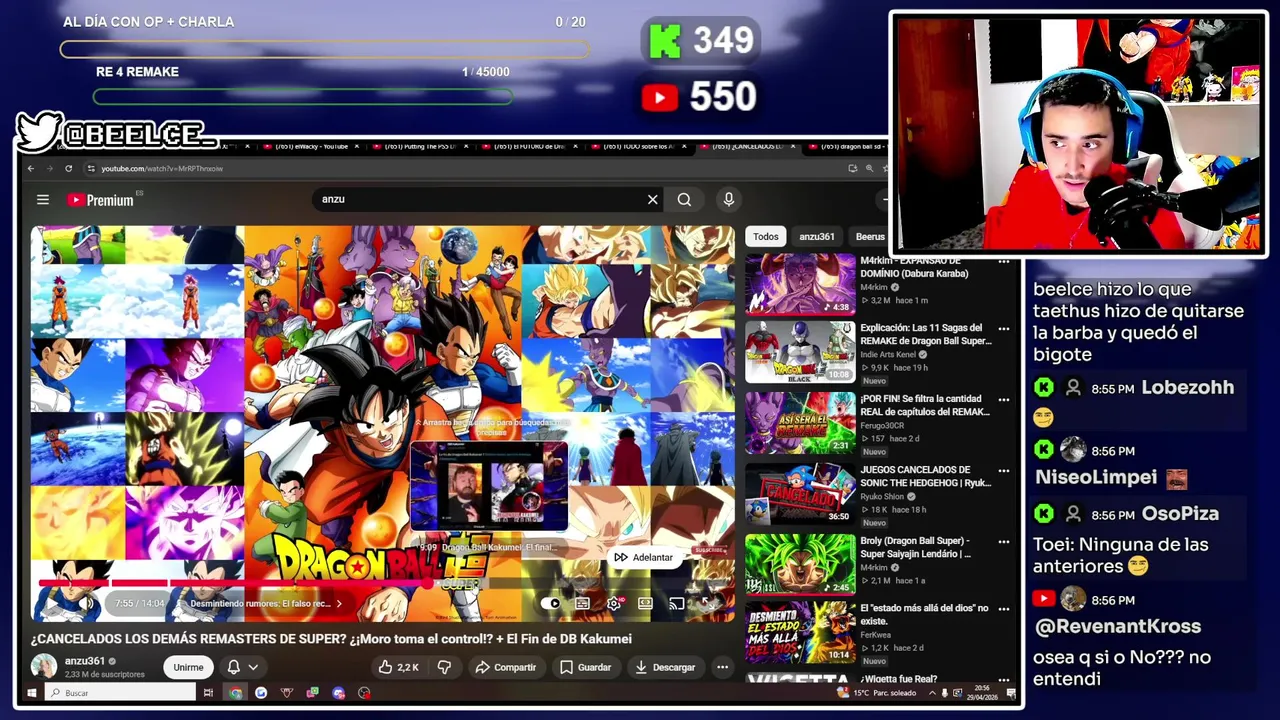Viewport: 1280px width, 720px height.
Task: Open the more actions menu below the video
Action: [x=722, y=667]
